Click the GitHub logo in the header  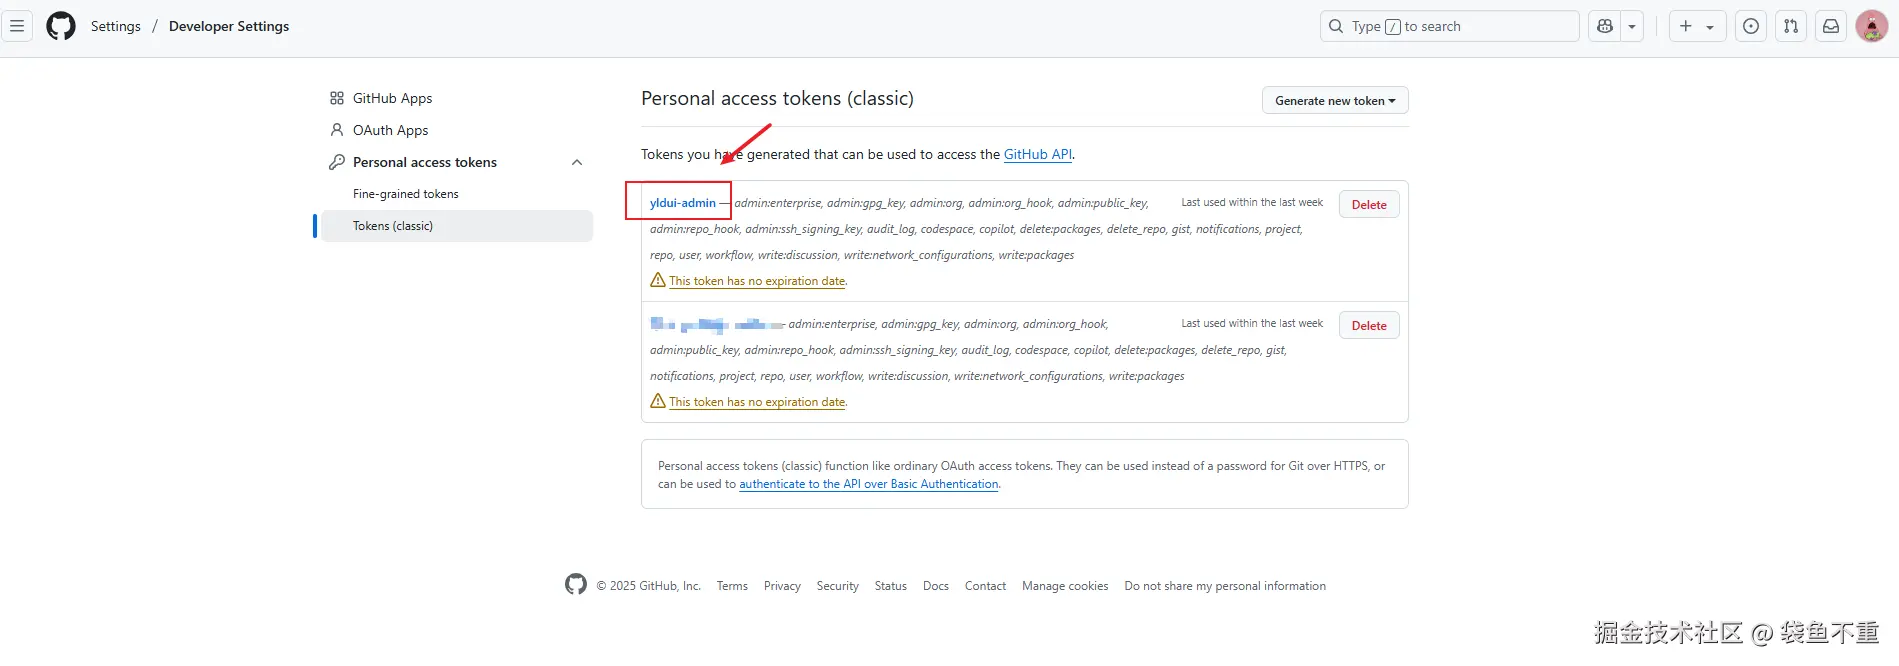click(x=61, y=26)
